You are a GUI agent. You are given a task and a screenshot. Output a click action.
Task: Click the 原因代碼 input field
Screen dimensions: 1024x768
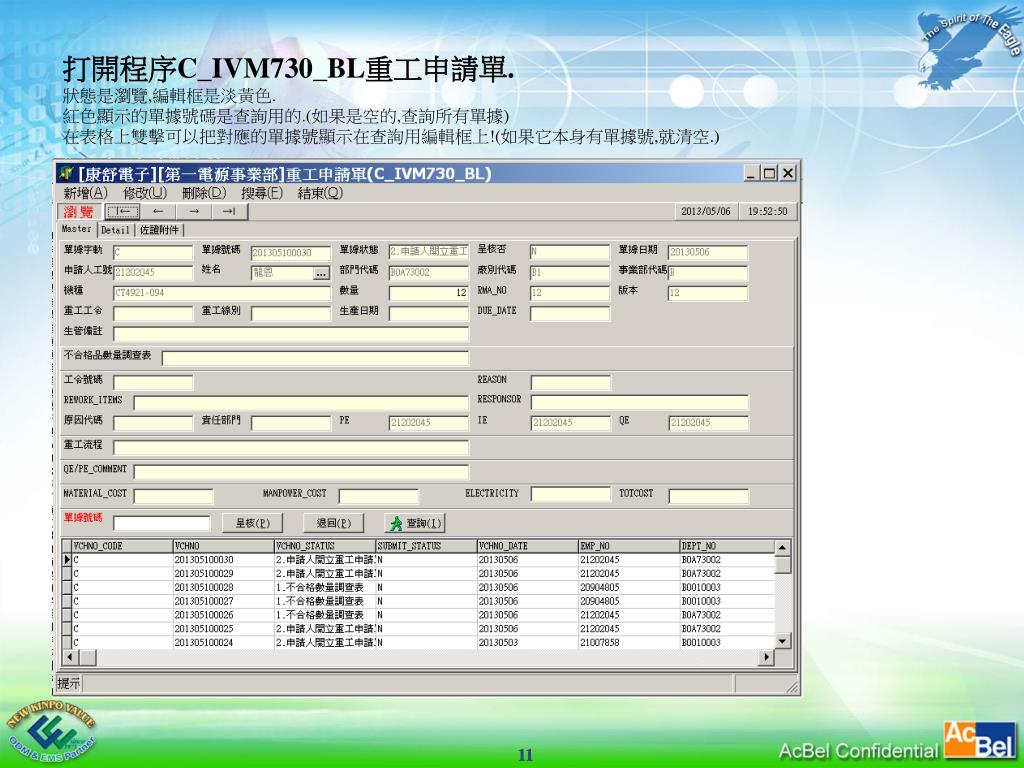click(153, 423)
